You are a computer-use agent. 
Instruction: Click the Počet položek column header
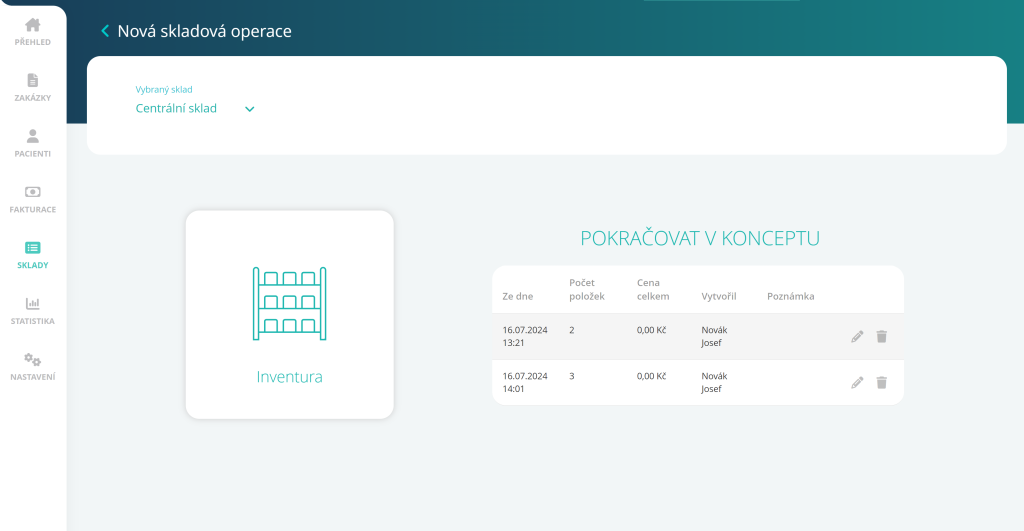(586, 289)
